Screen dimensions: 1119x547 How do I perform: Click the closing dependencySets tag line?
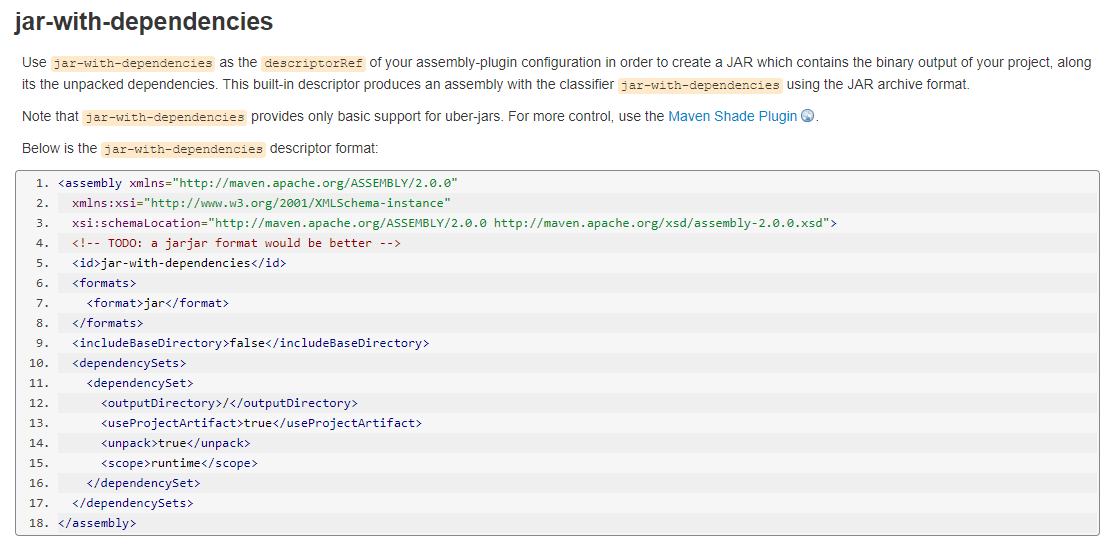point(133,503)
